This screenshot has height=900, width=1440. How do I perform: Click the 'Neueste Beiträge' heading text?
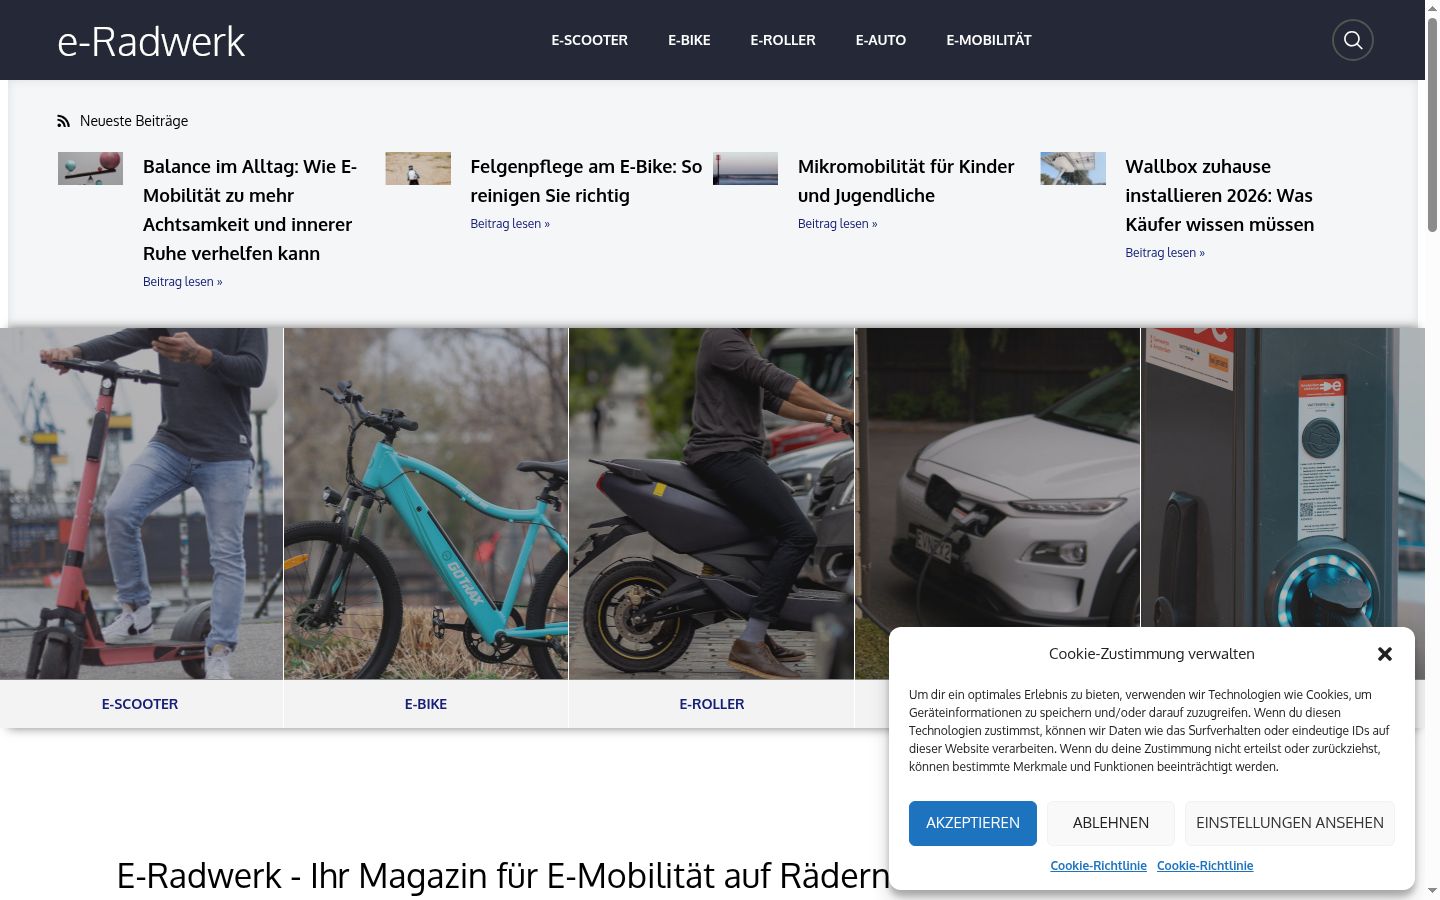pos(134,121)
